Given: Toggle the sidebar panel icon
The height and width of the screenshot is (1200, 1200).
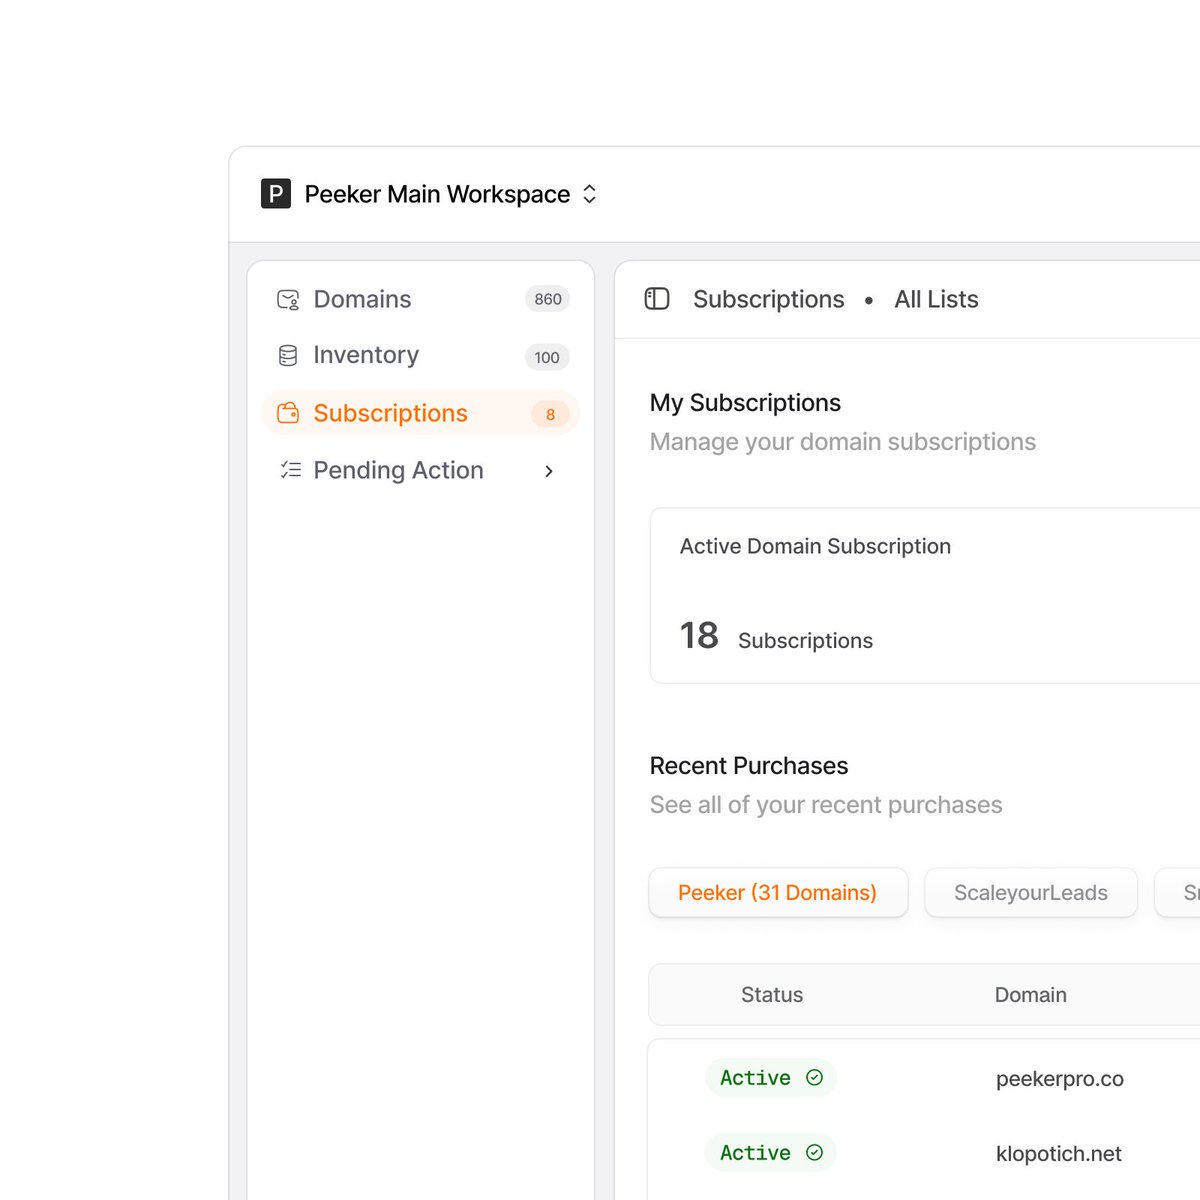Looking at the screenshot, I should tap(657, 299).
